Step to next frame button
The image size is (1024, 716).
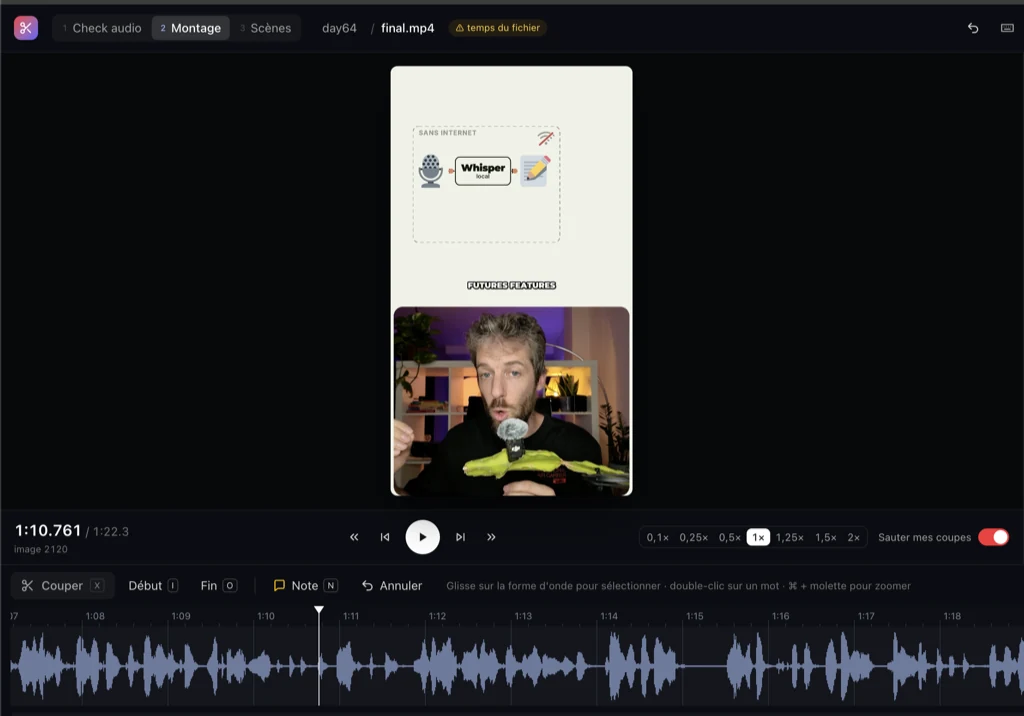point(460,537)
